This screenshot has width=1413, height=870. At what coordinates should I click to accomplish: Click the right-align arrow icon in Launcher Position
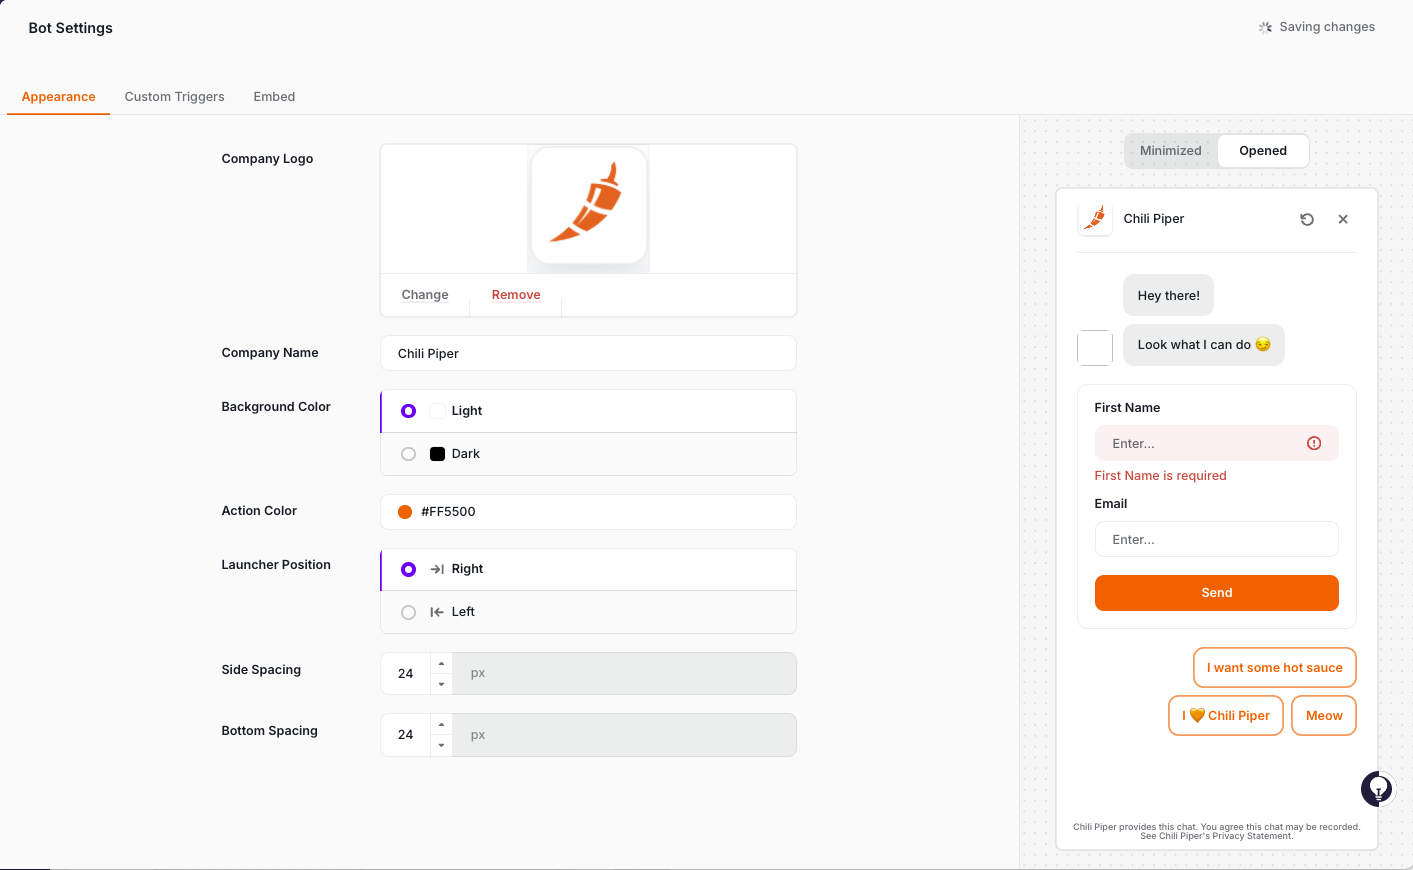pos(437,569)
